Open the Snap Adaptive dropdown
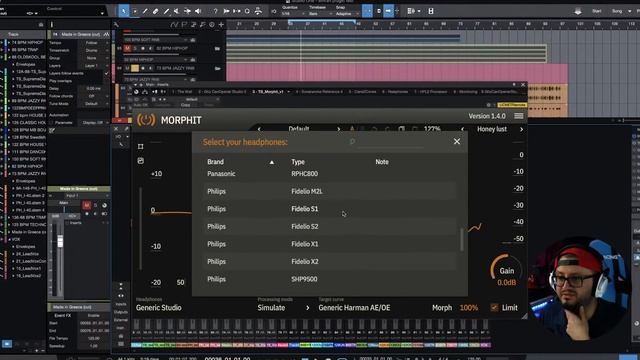 347,13
